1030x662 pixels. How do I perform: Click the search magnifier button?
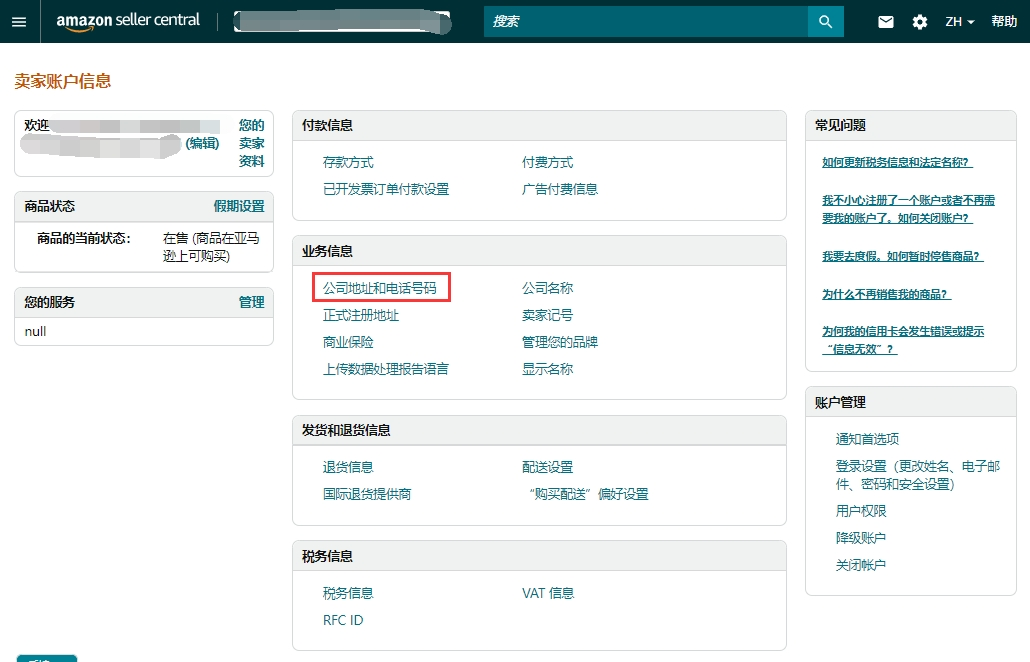pos(825,22)
